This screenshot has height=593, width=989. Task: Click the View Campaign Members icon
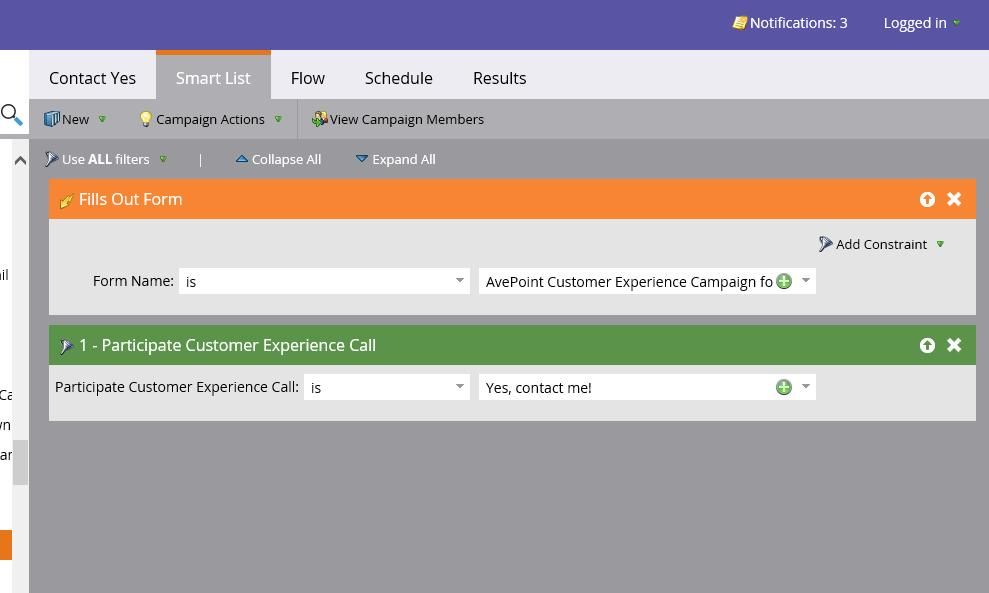pyautogui.click(x=319, y=119)
